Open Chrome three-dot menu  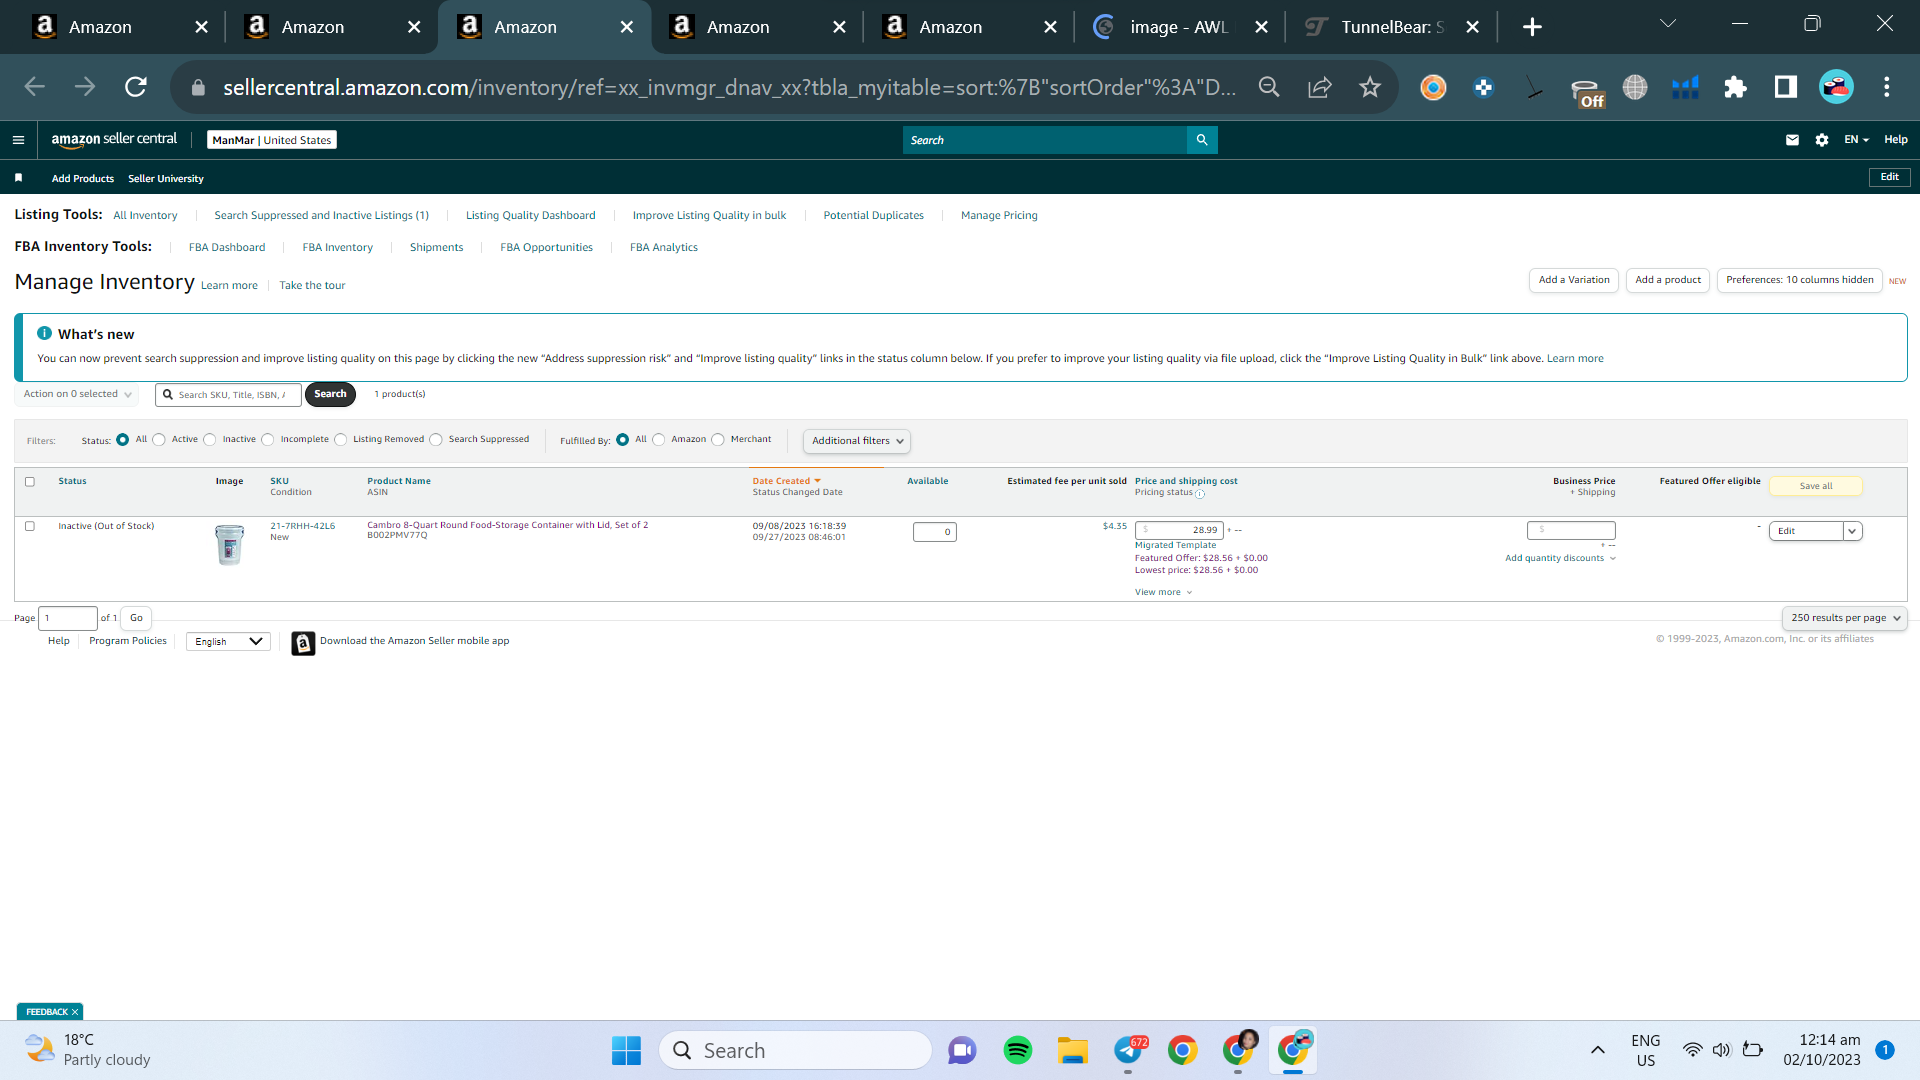tap(1887, 87)
